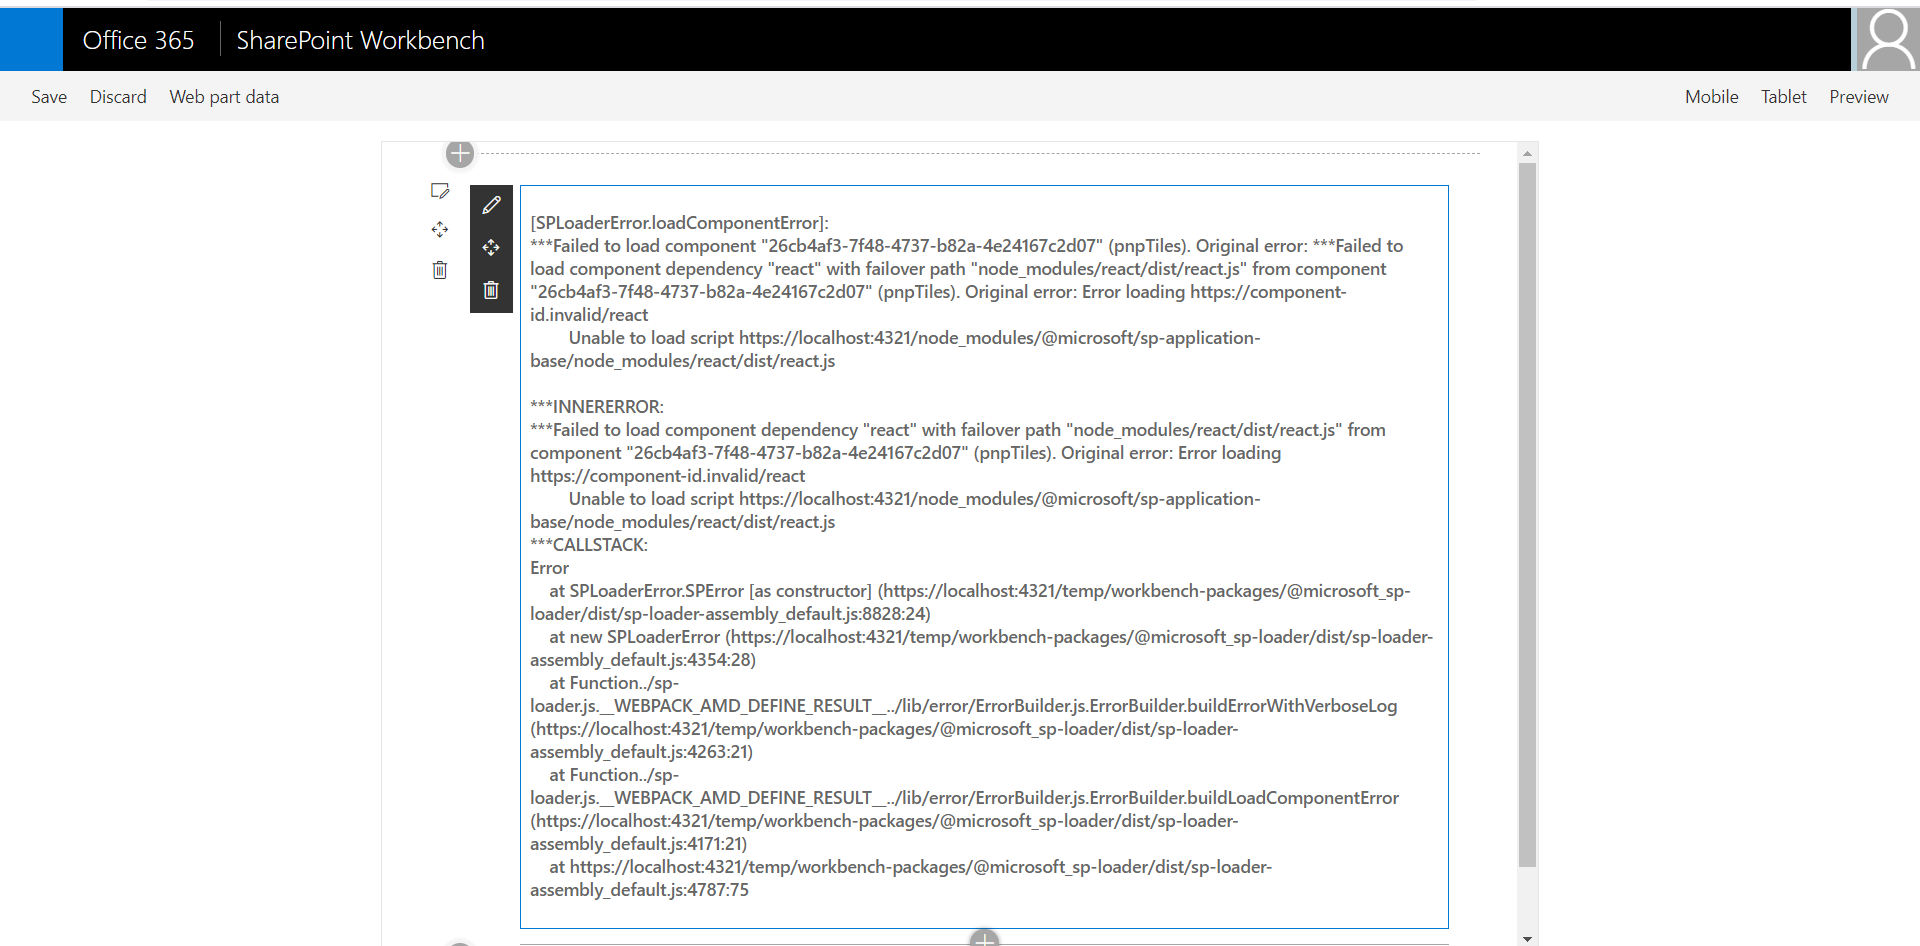
Task: Switch to Mobile view
Action: (1711, 97)
